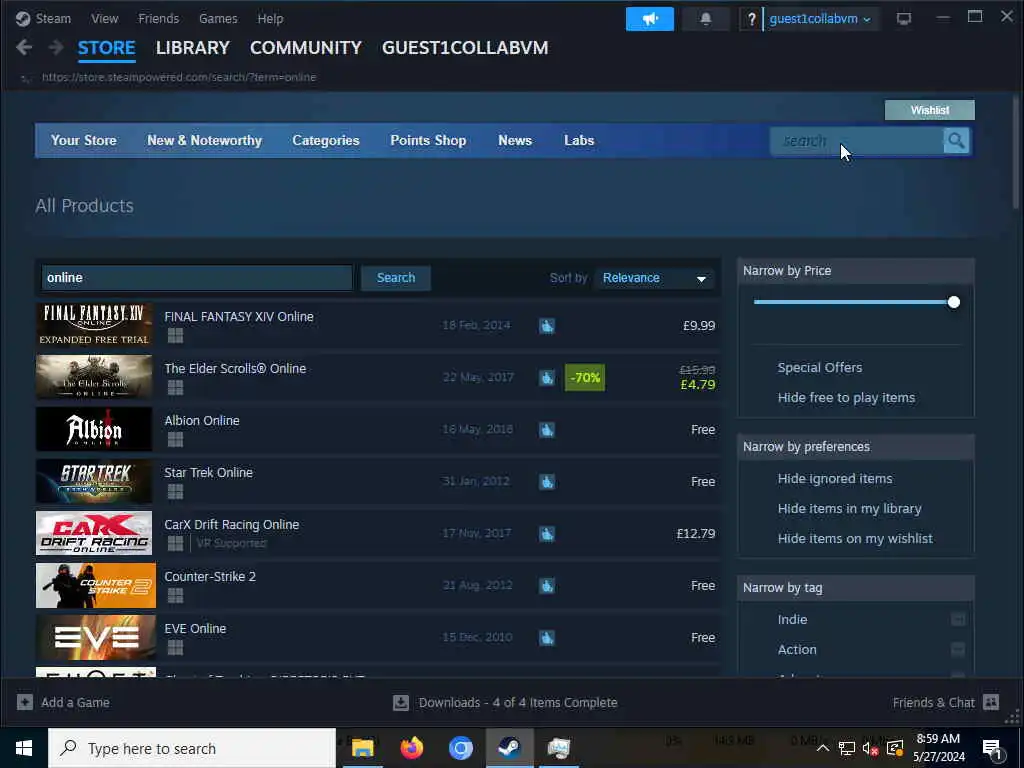
Task: Launch Firefox from the taskbar
Action: coord(411,748)
